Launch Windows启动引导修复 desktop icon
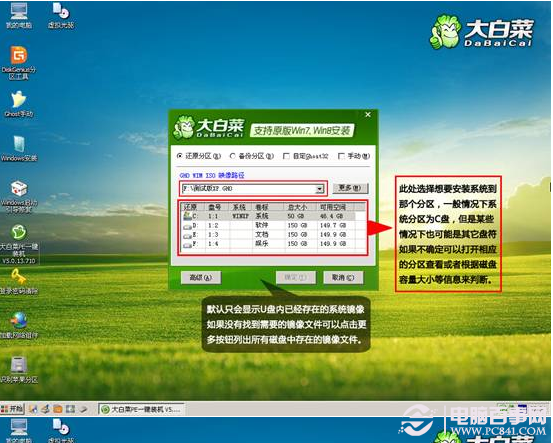Screen dimensions: 553x443 tap(19, 197)
